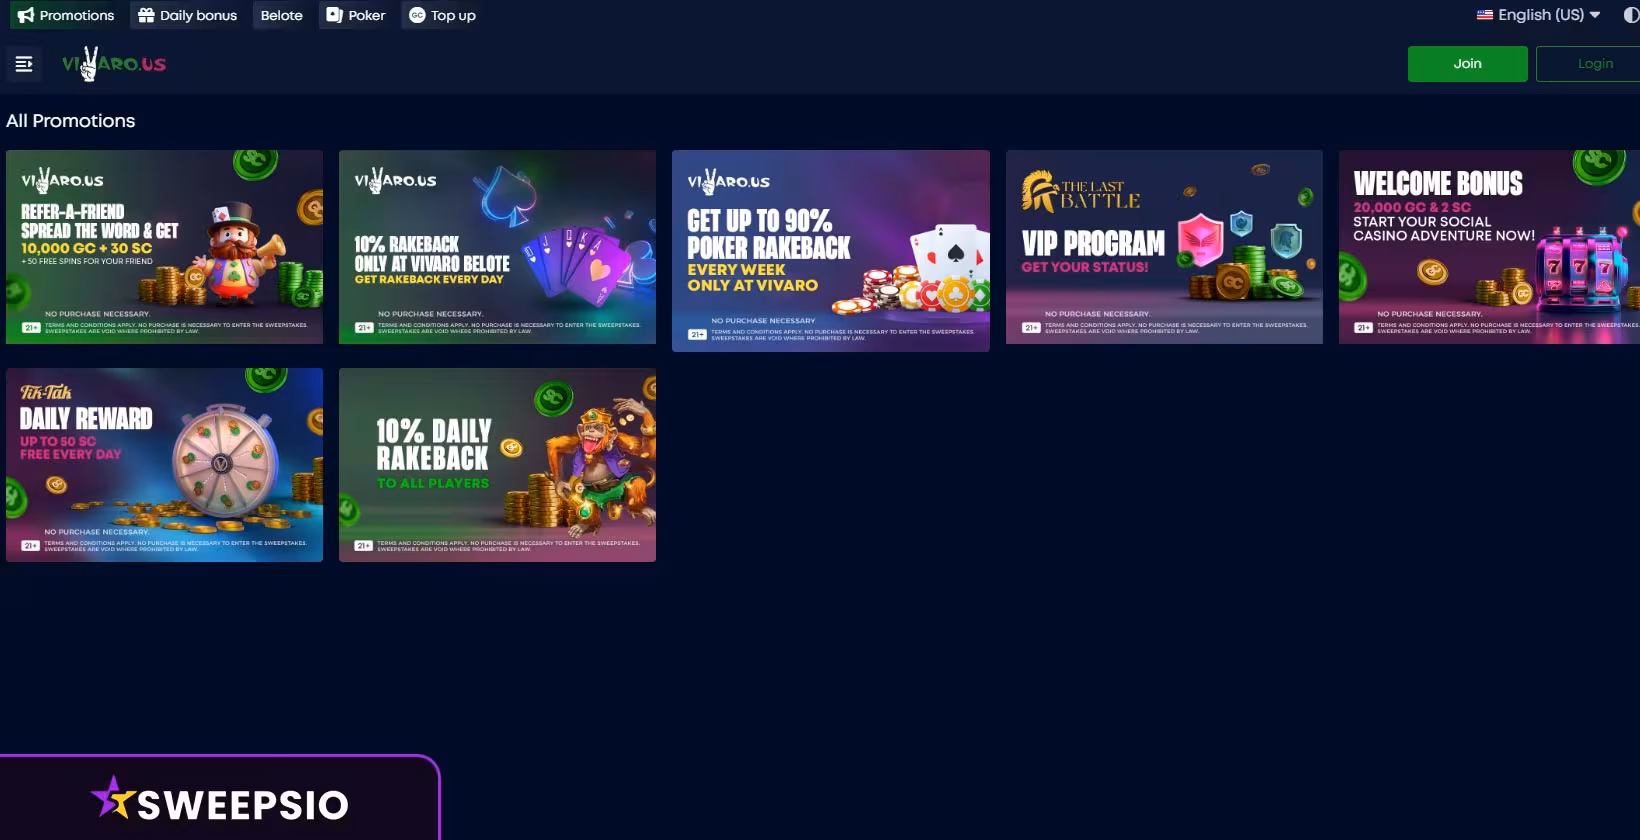Open the 10% Rakeback Vivaro Belote promotion
Image resolution: width=1640 pixels, height=840 pixels.
(x=497, y=247)
